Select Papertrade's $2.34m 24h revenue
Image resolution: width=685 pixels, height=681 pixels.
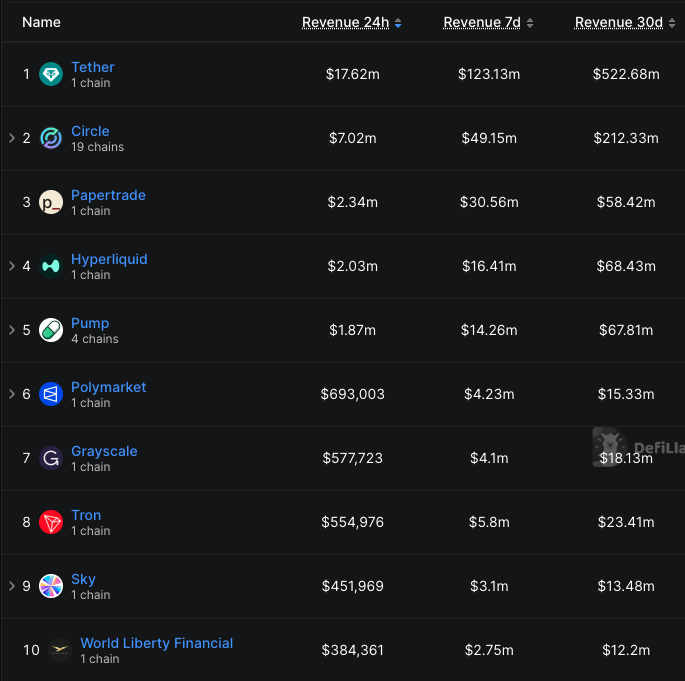pos(353,202)
